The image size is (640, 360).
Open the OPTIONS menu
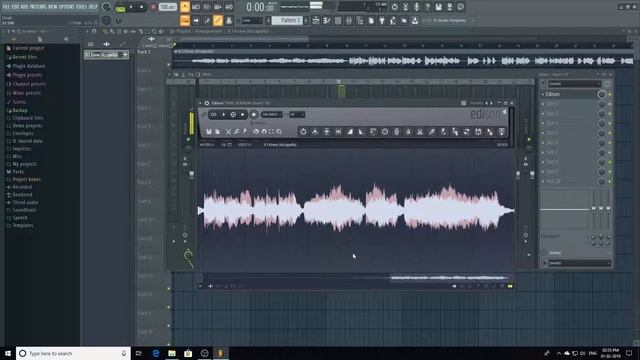point(67,7)
